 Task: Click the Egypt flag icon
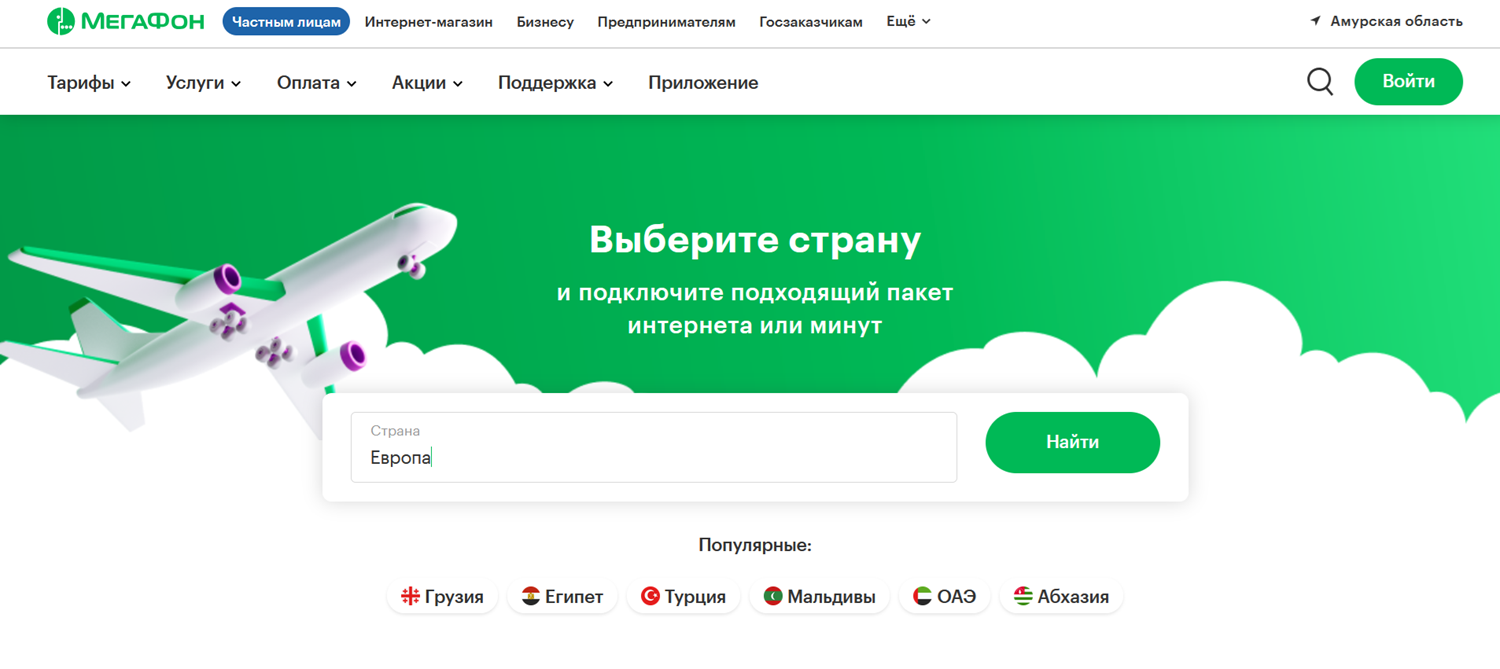point(531,597)
